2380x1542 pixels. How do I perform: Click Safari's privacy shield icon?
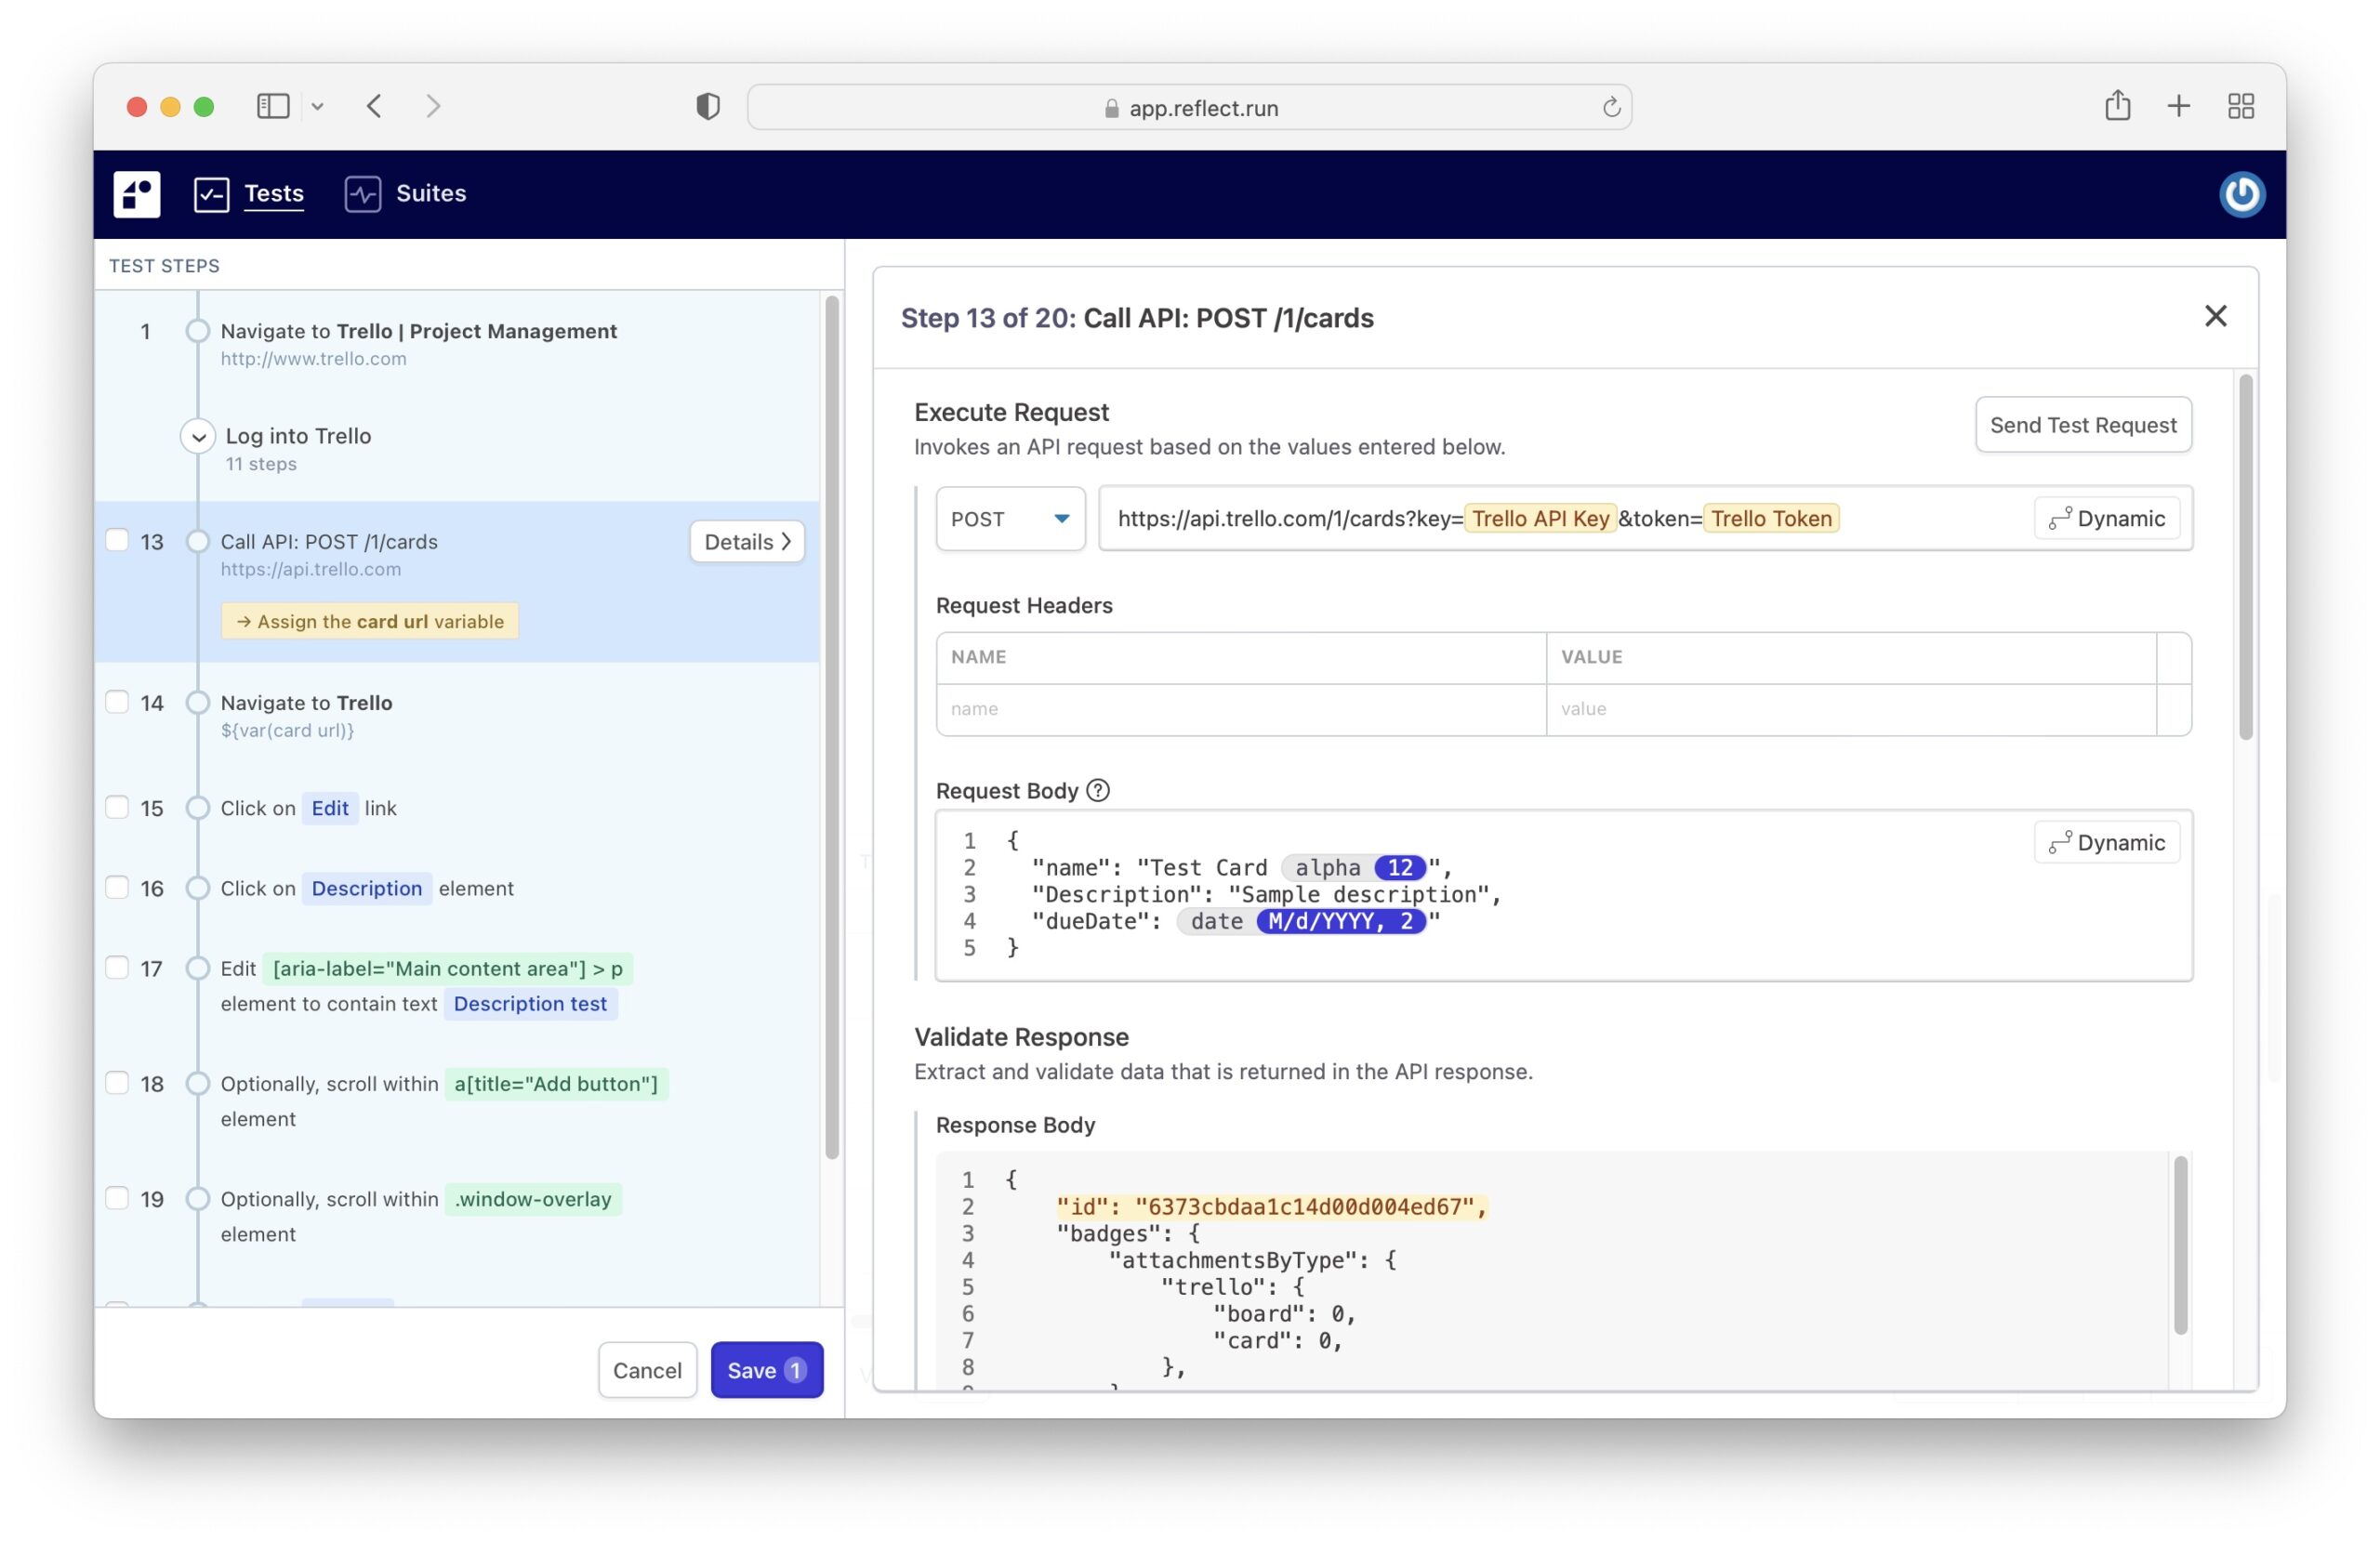(x=707, y=106)
